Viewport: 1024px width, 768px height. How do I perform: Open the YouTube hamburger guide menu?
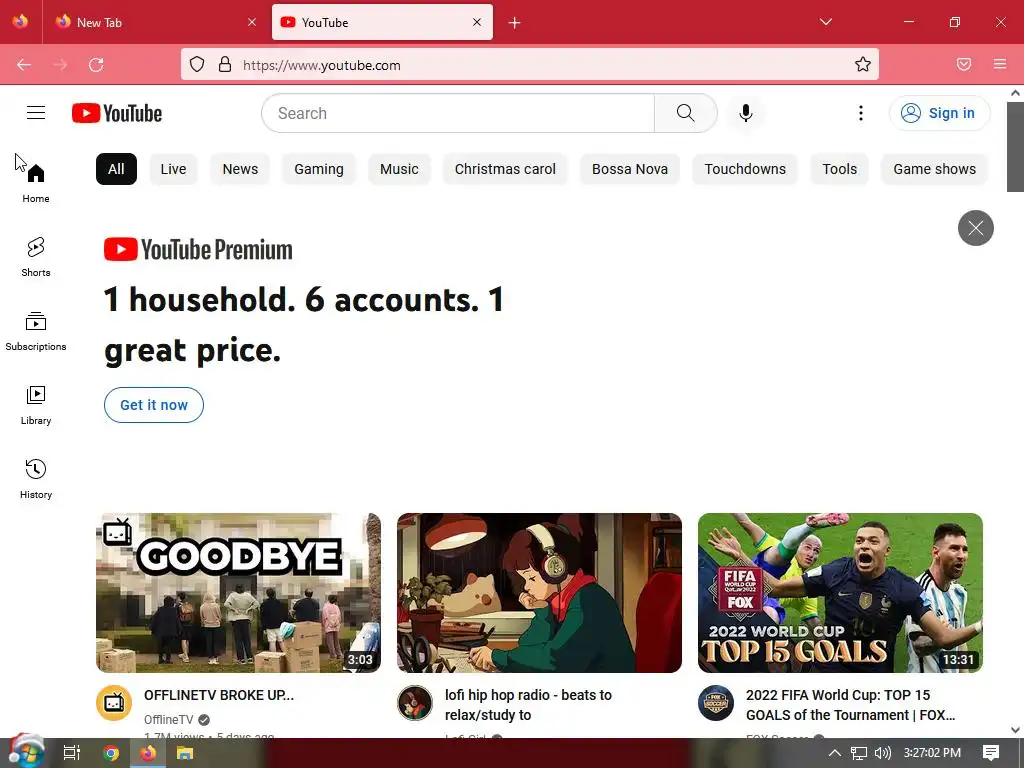tap(36, 113)
